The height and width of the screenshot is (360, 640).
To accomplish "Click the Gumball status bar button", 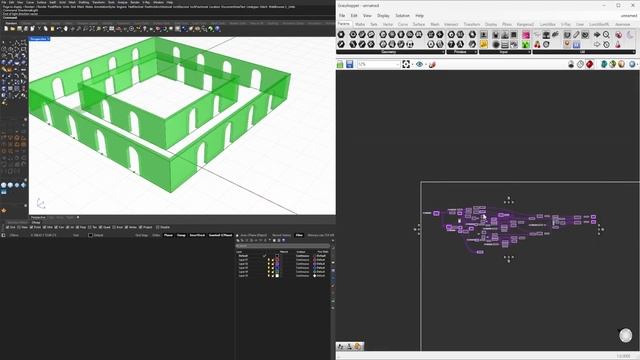I will click(220, 236).
